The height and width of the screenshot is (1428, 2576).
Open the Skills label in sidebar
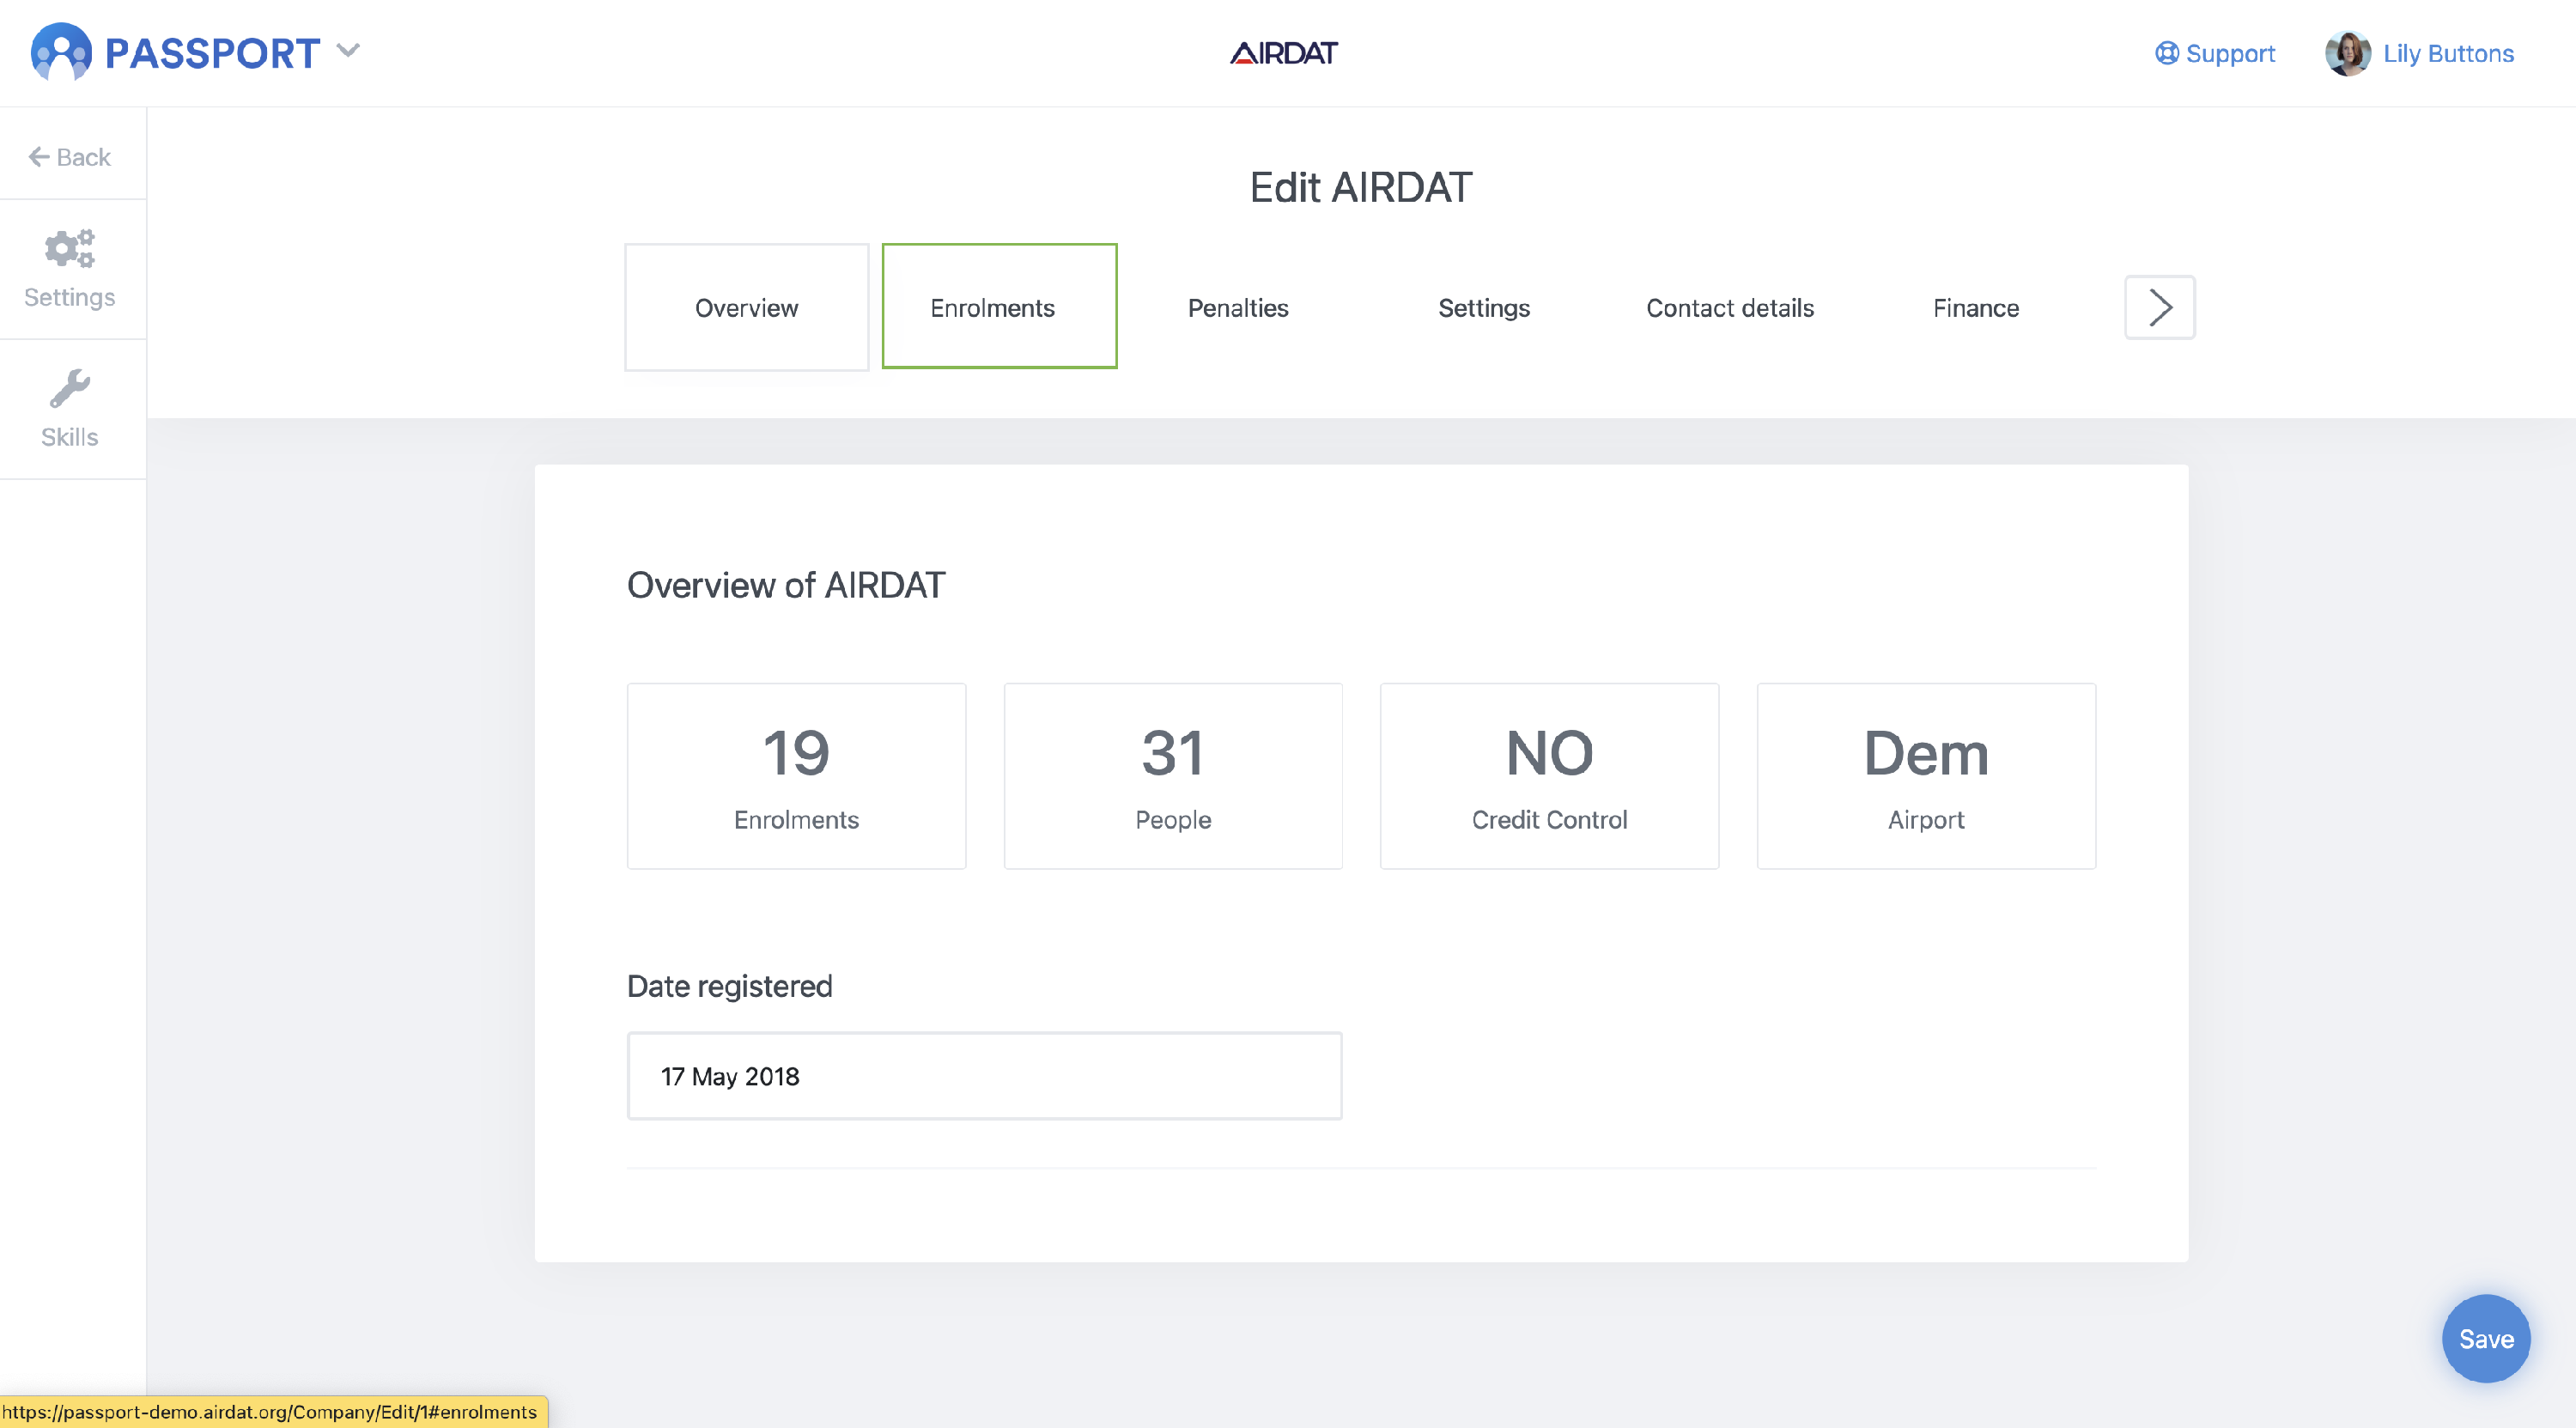pyautogui.click(x=69, y=437)
